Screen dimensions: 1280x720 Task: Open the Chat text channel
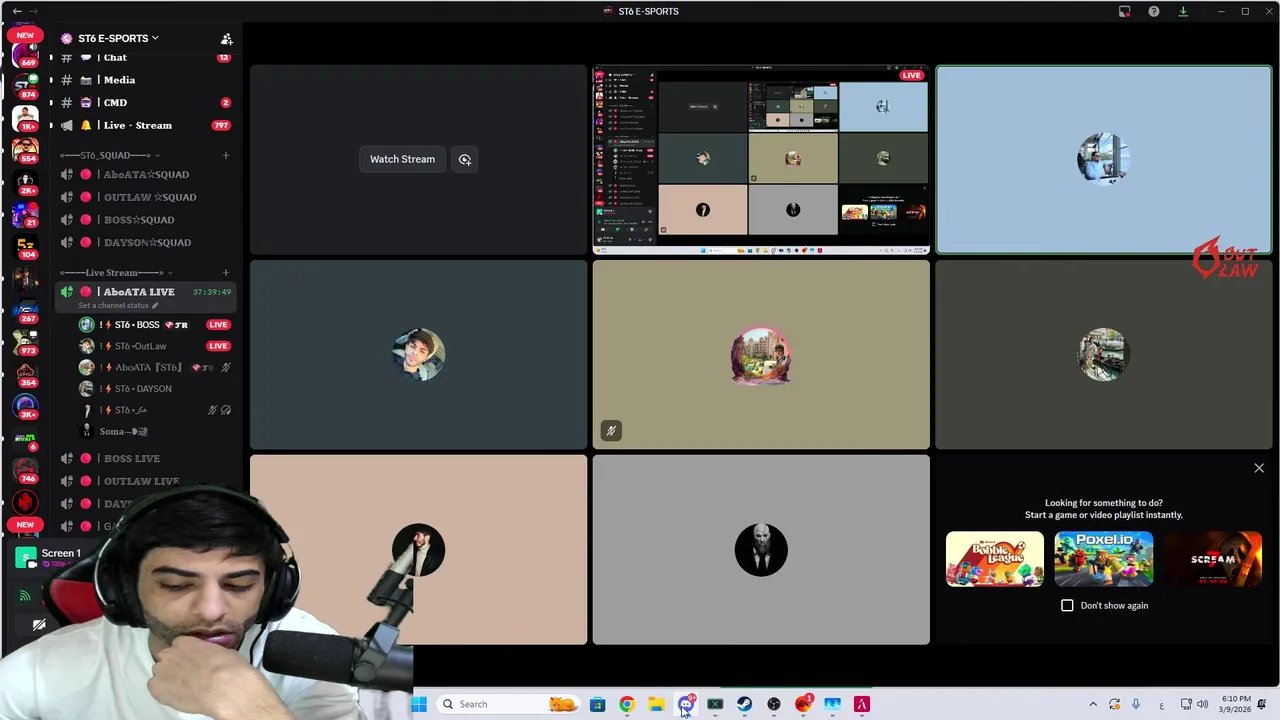(145, 58)
